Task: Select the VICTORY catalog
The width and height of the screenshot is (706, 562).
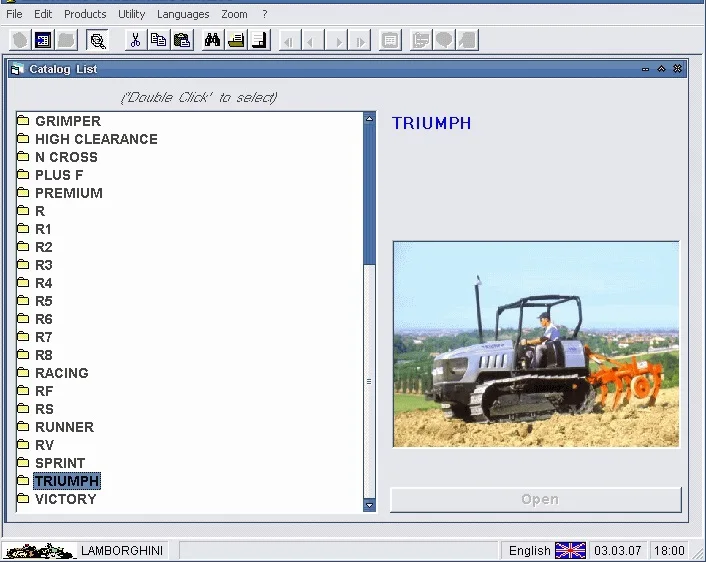Action: (x=66, y=499)
